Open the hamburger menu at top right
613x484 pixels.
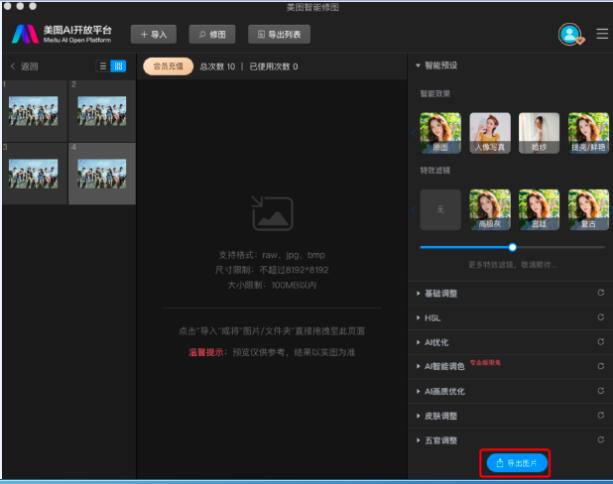click(x=601, y=34)
